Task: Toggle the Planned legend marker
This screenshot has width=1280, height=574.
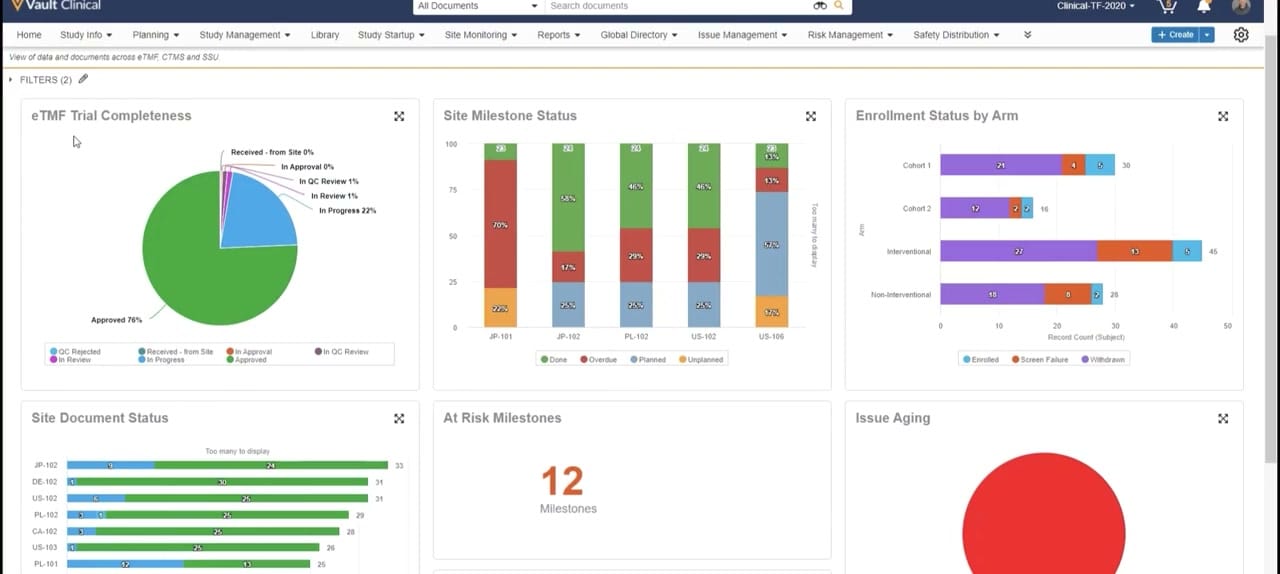Action: (633, 359)
